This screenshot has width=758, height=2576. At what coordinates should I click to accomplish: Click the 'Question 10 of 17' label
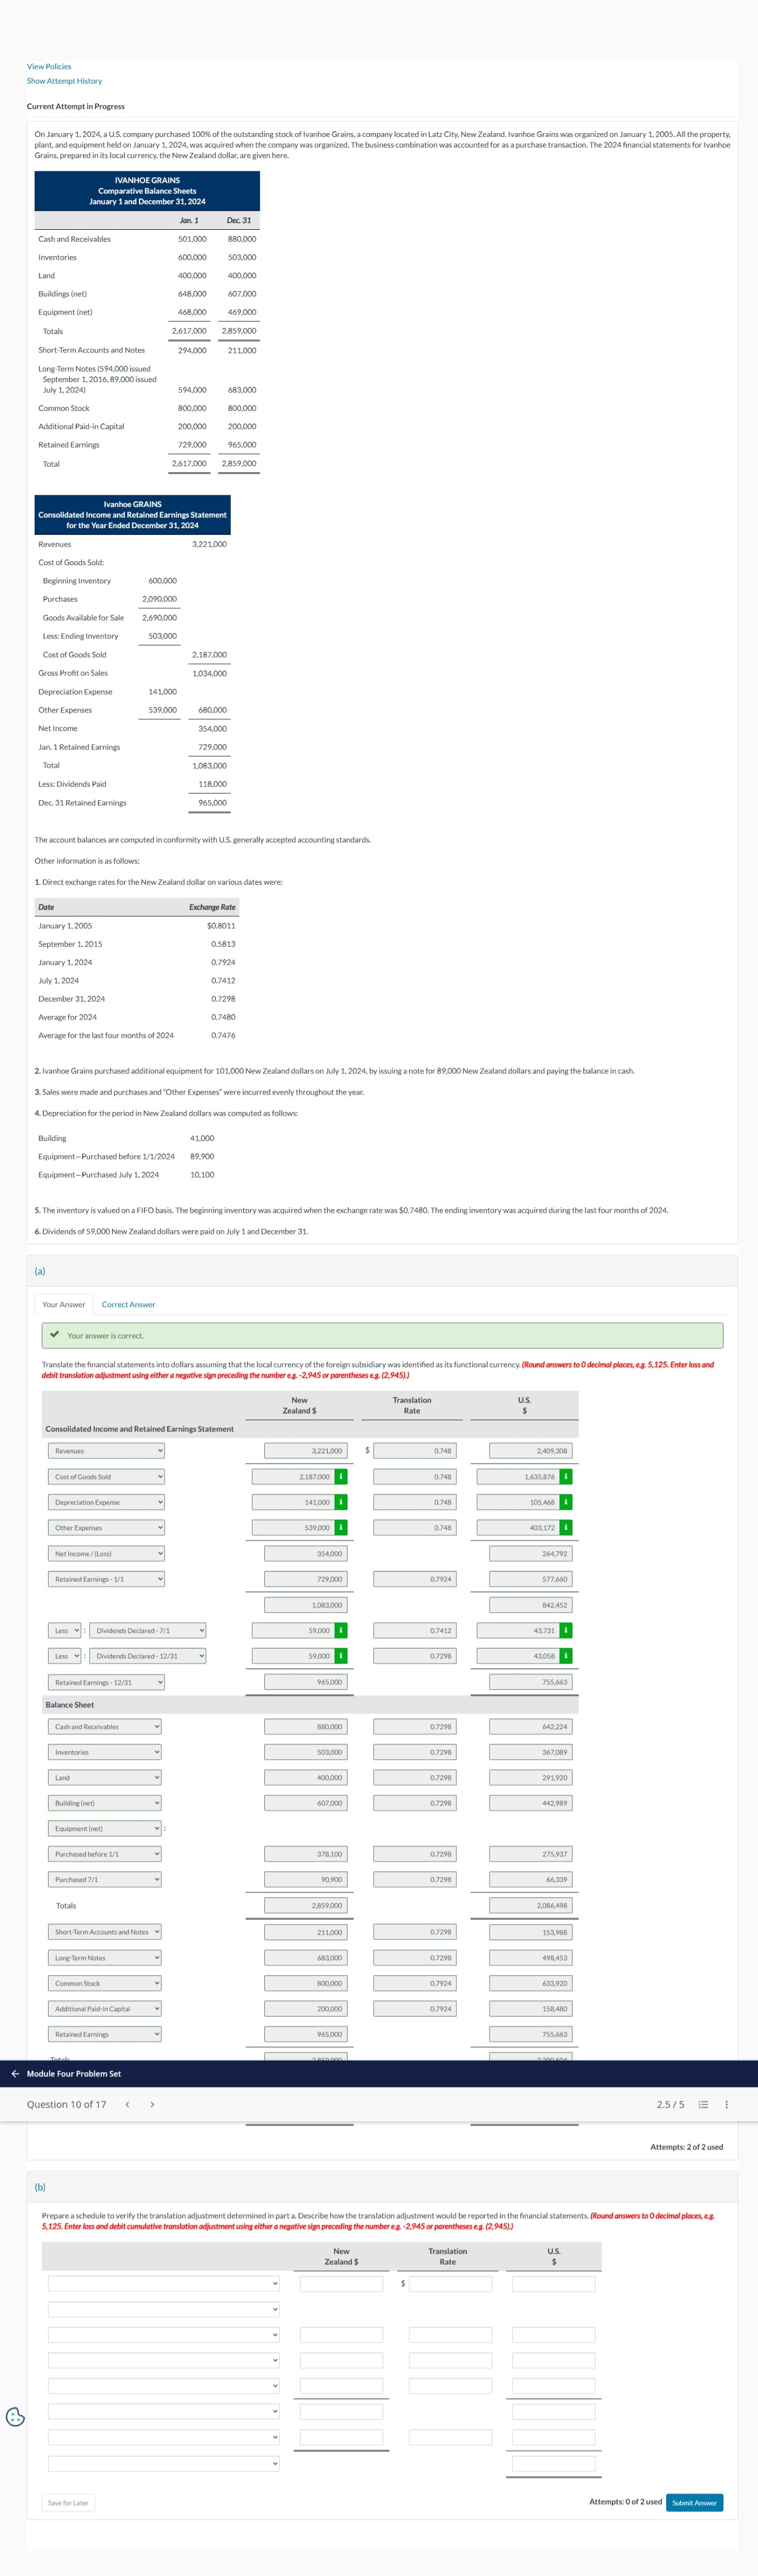coord(67,2104)
